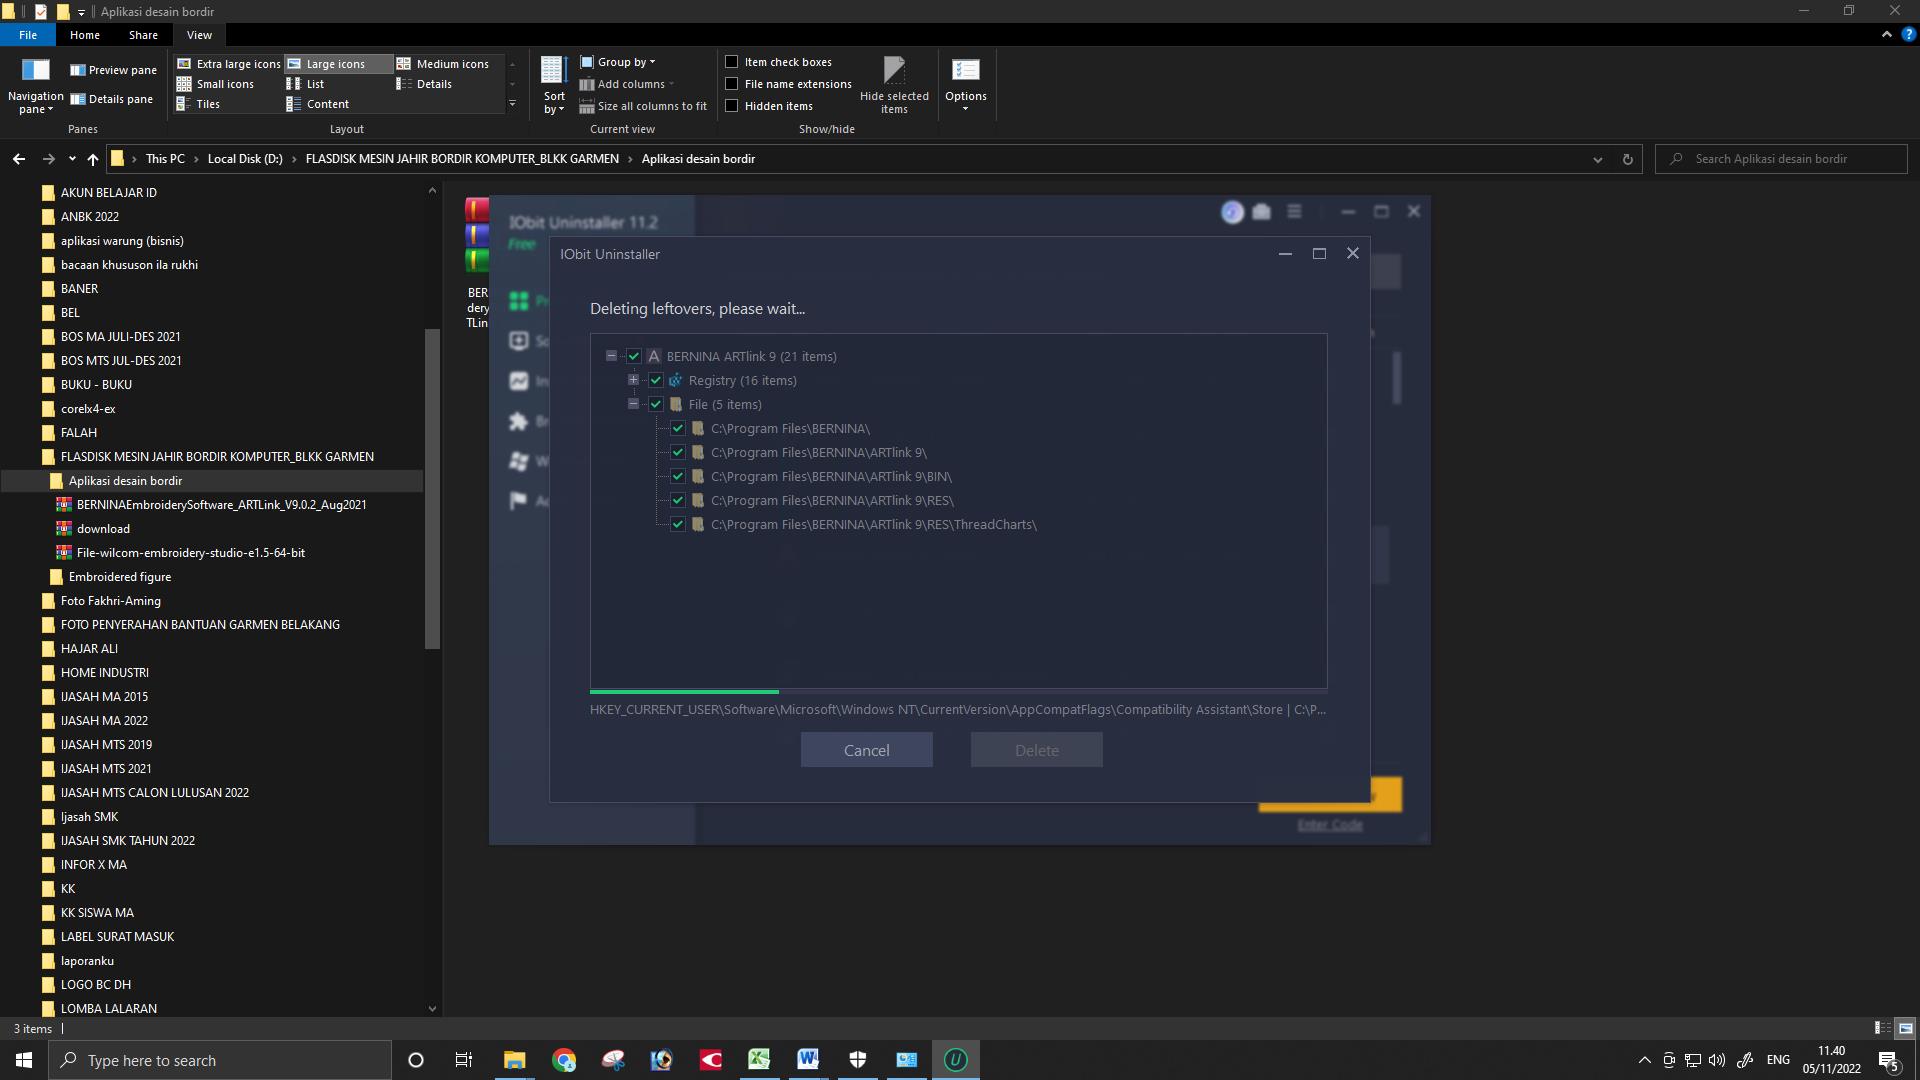The height and width of the screenshot is (1080, 1920).
Task: Collapse the File (5 items) tree node
Action: (x=633, y=404)
